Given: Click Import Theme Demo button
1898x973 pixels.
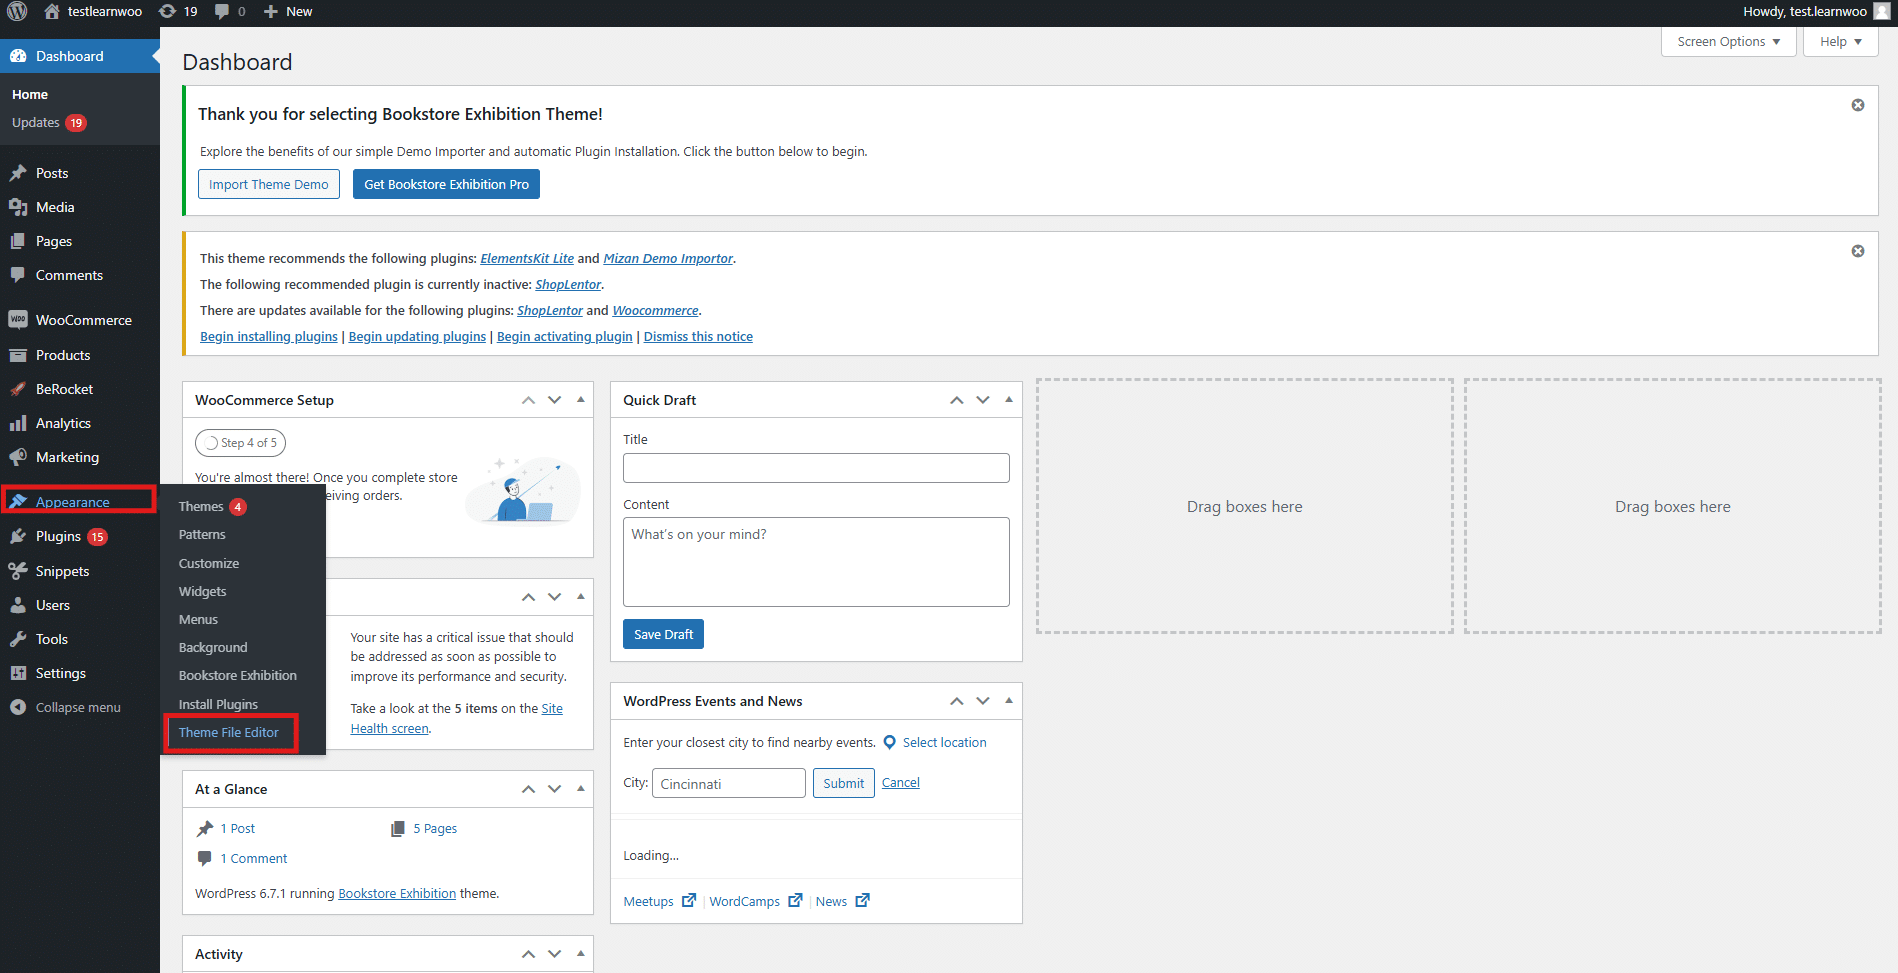Looking at the screenshot, I should (269, 184).
